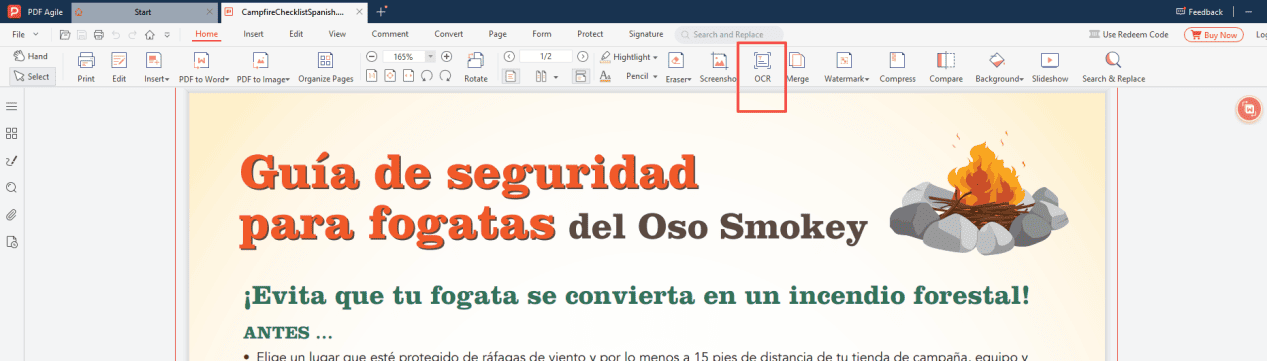Click the orange floating conversion button
The width and height of the screenshot is (1267, 361).
click(x=1248, y=109)
